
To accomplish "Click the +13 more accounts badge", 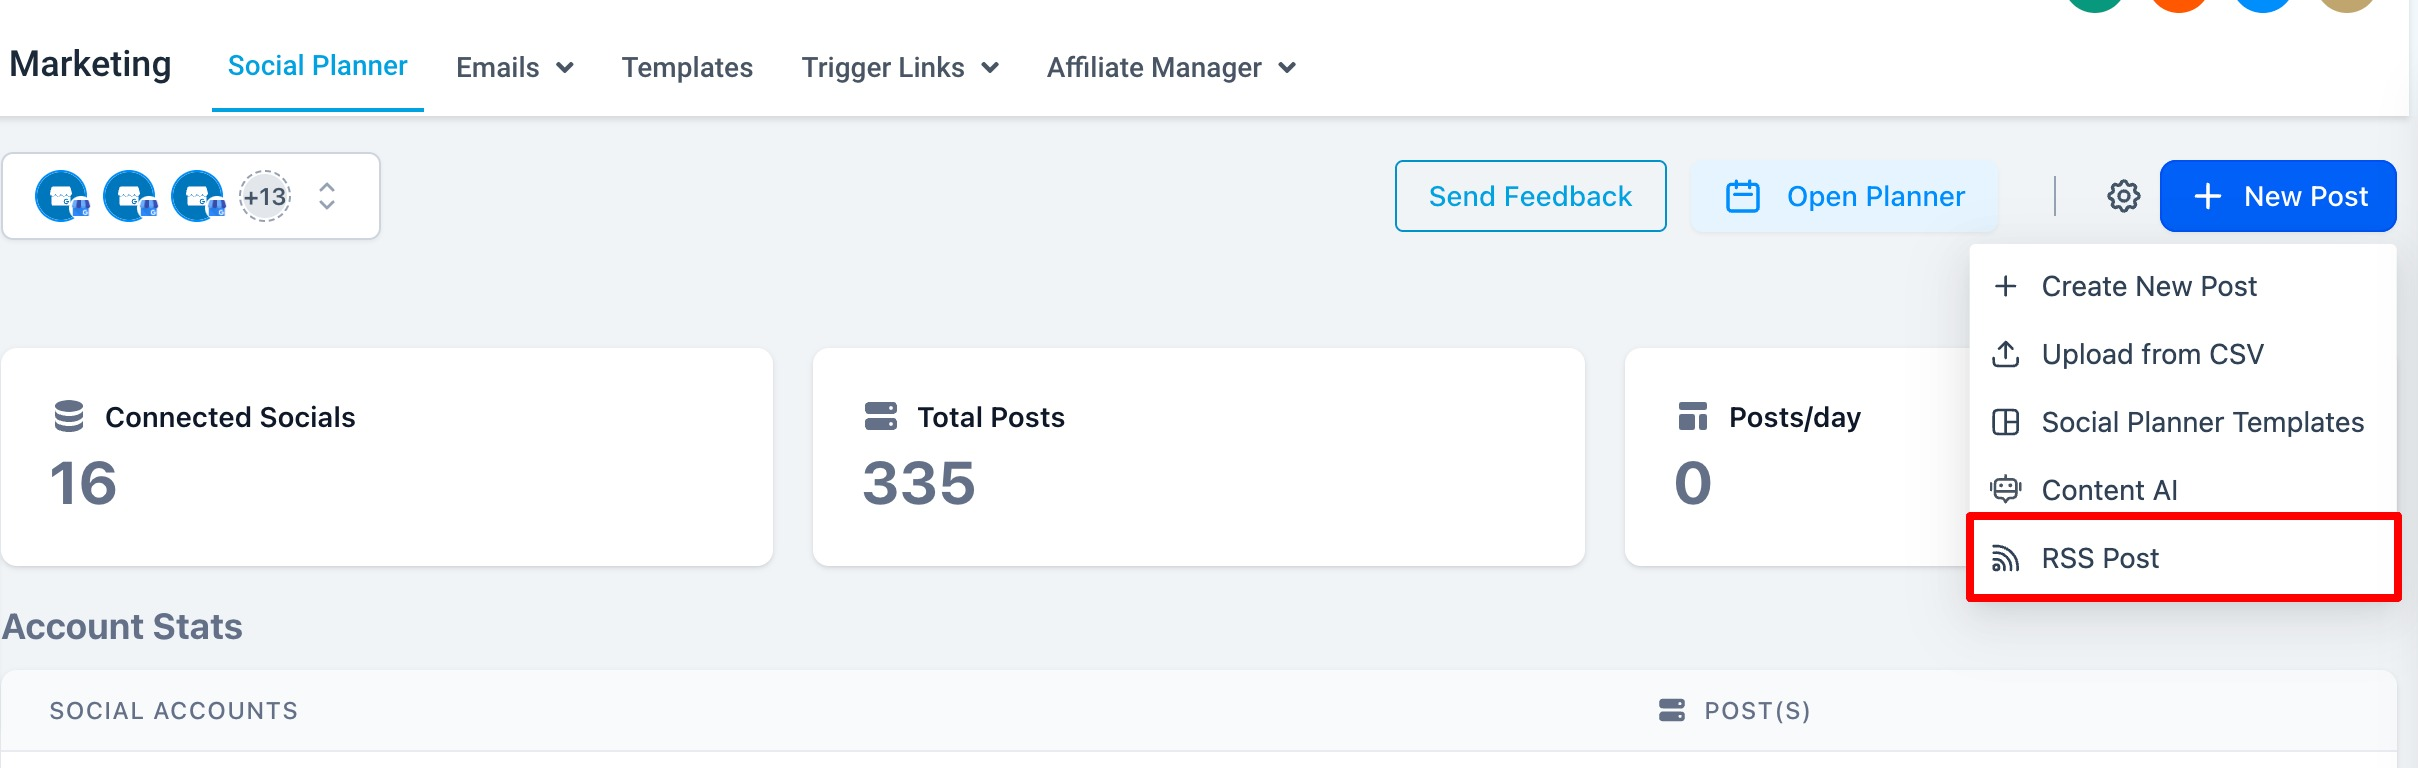I will (265, 196).
